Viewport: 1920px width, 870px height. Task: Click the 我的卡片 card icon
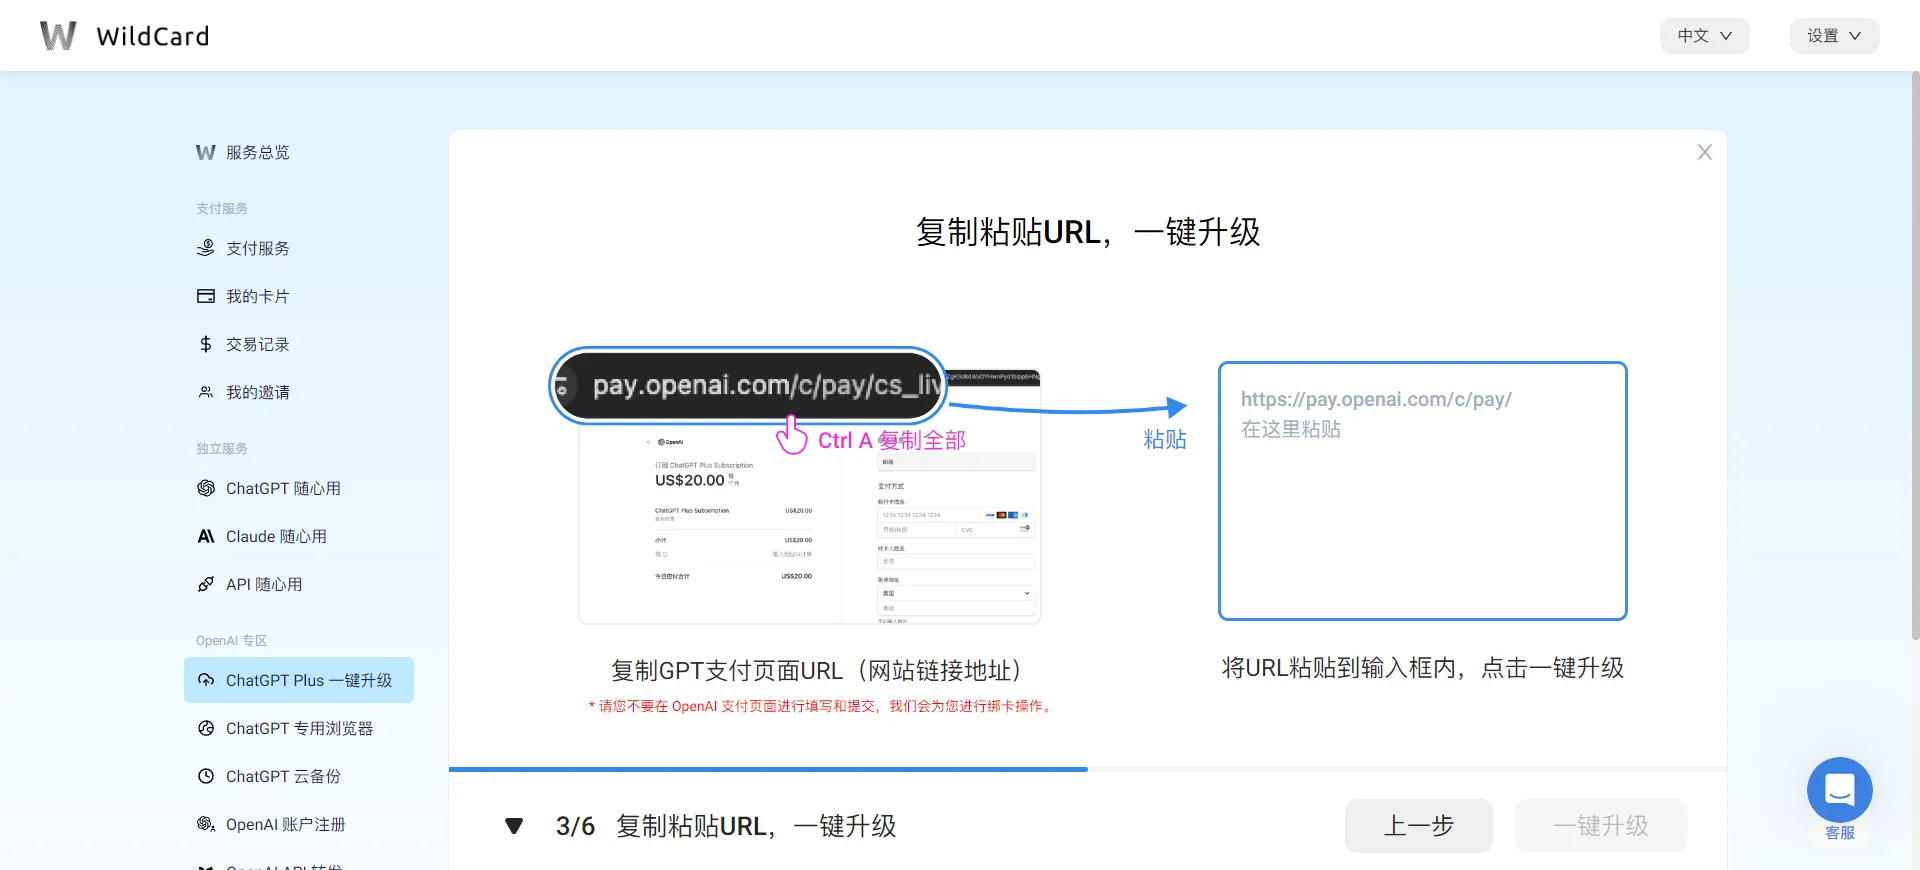tap(206, 296)
